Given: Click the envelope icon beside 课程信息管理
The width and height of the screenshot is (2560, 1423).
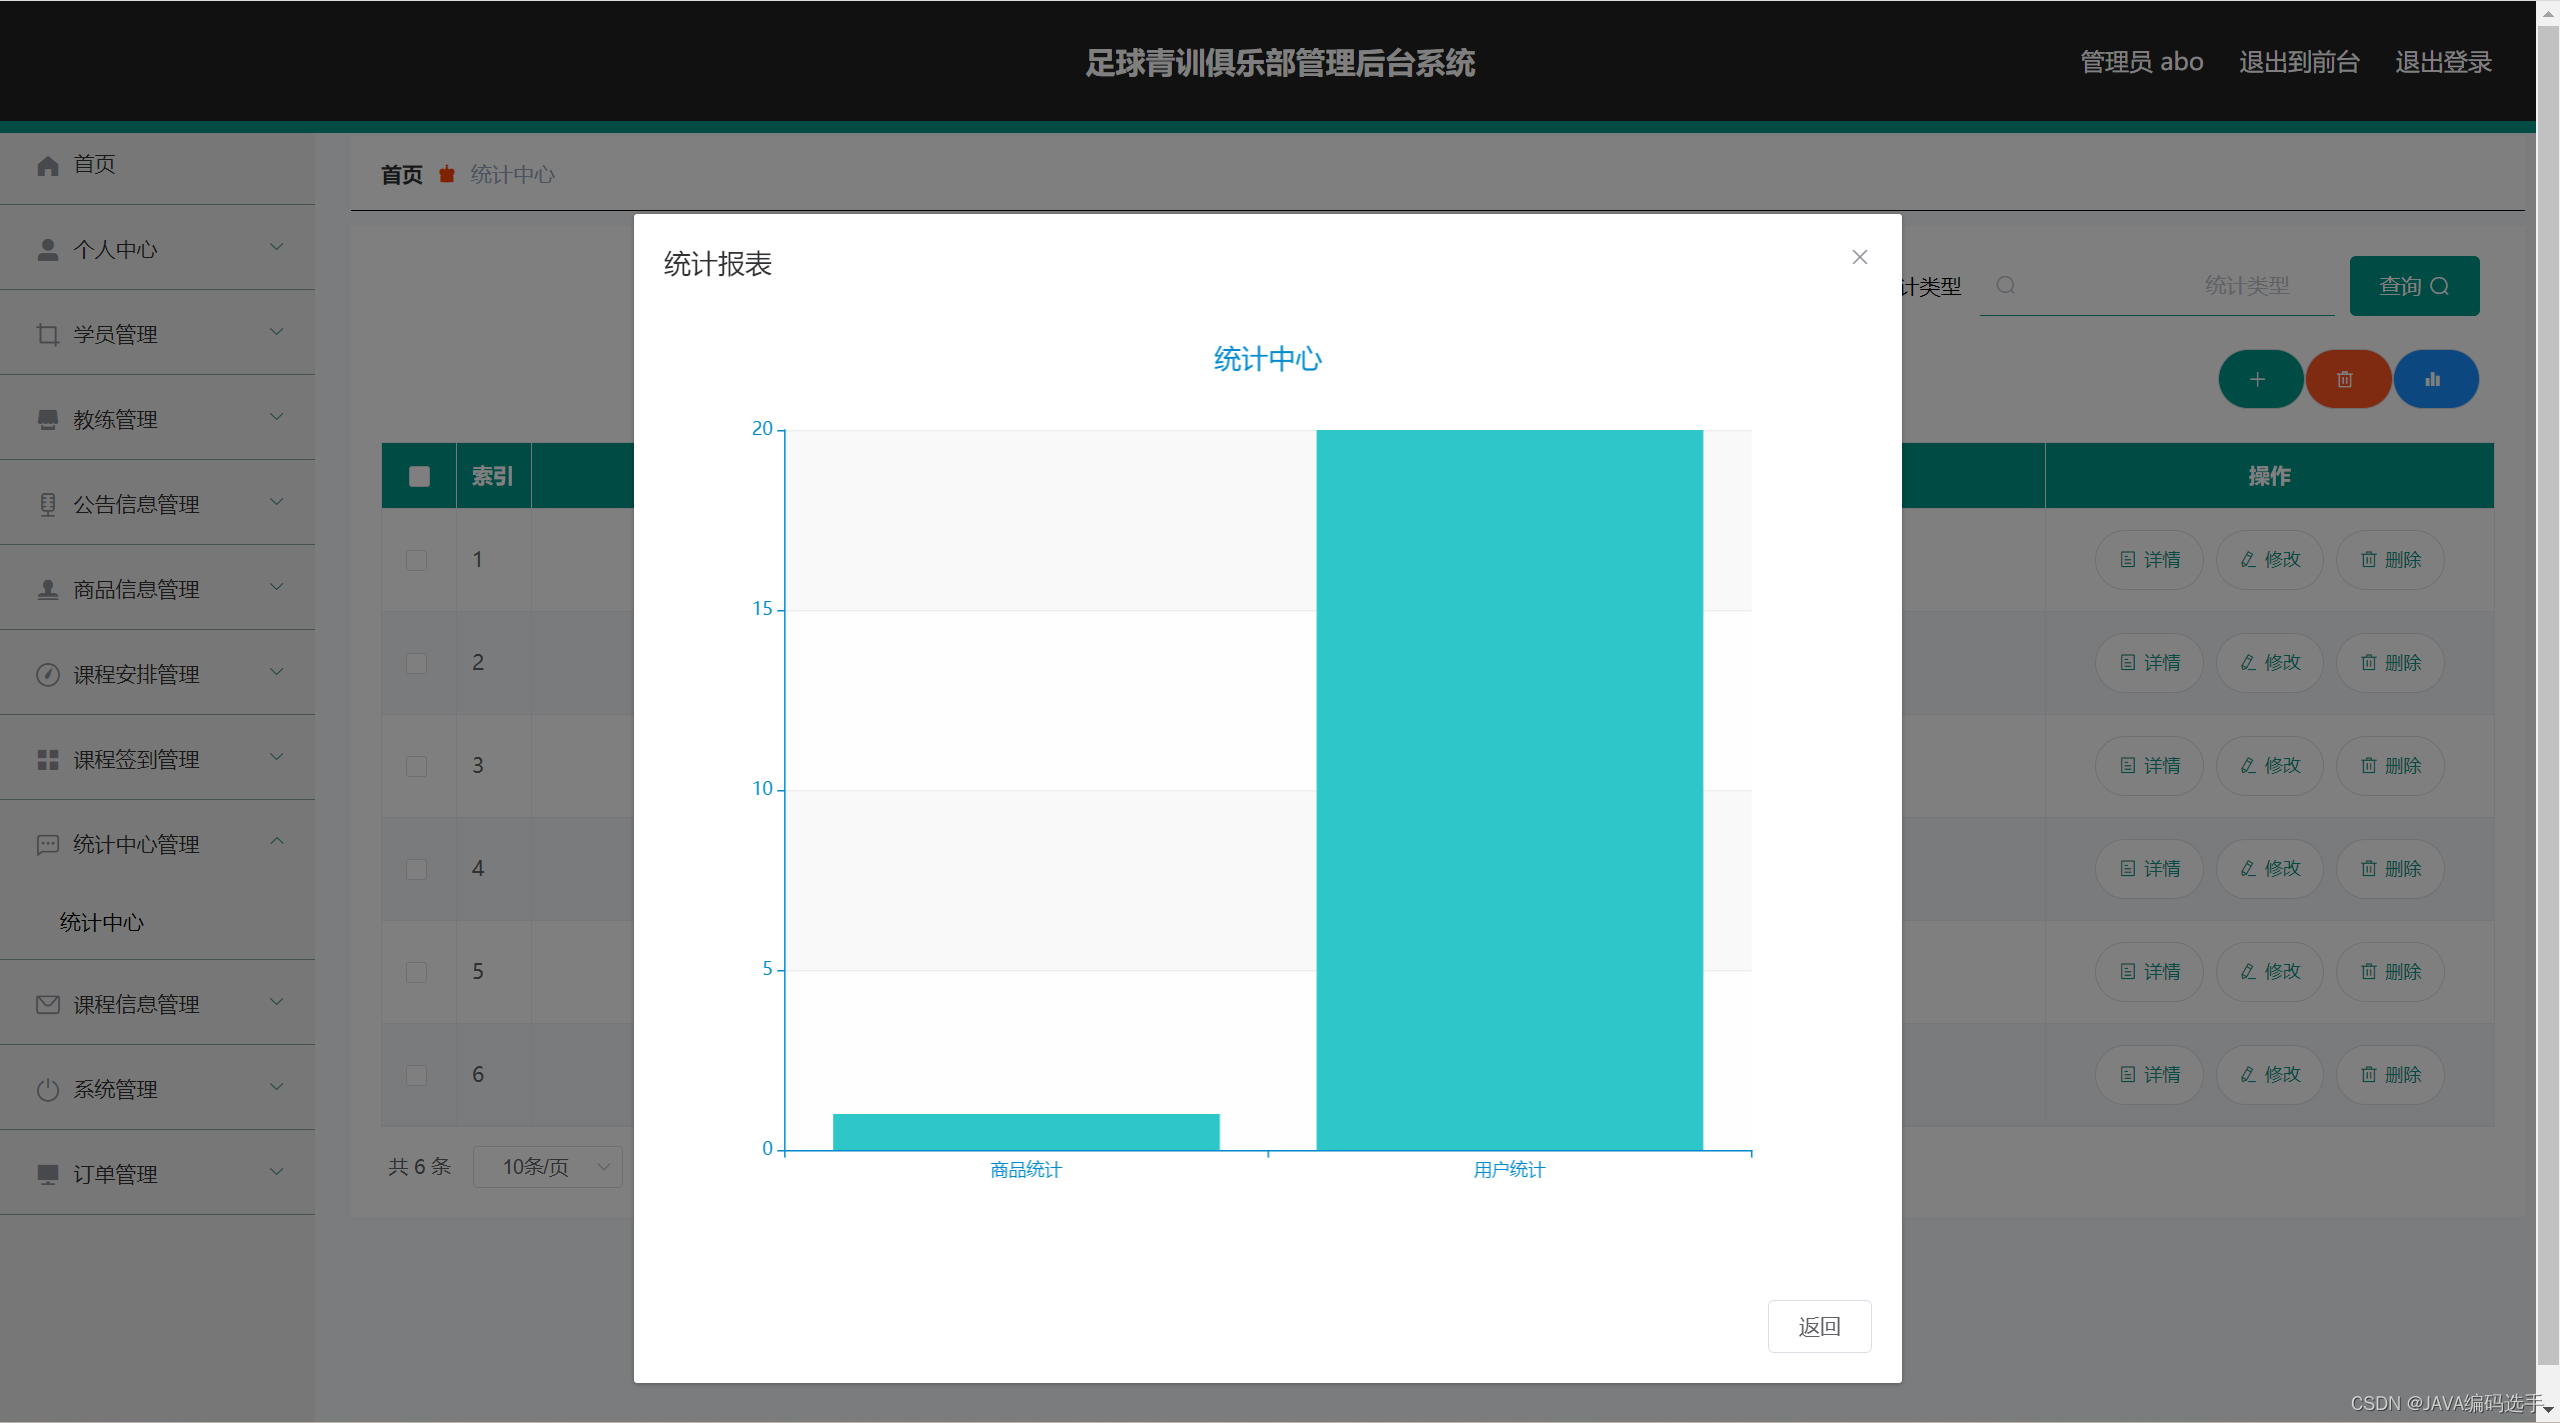Looking at the screenshot, I should click(x=47, y=1004).
